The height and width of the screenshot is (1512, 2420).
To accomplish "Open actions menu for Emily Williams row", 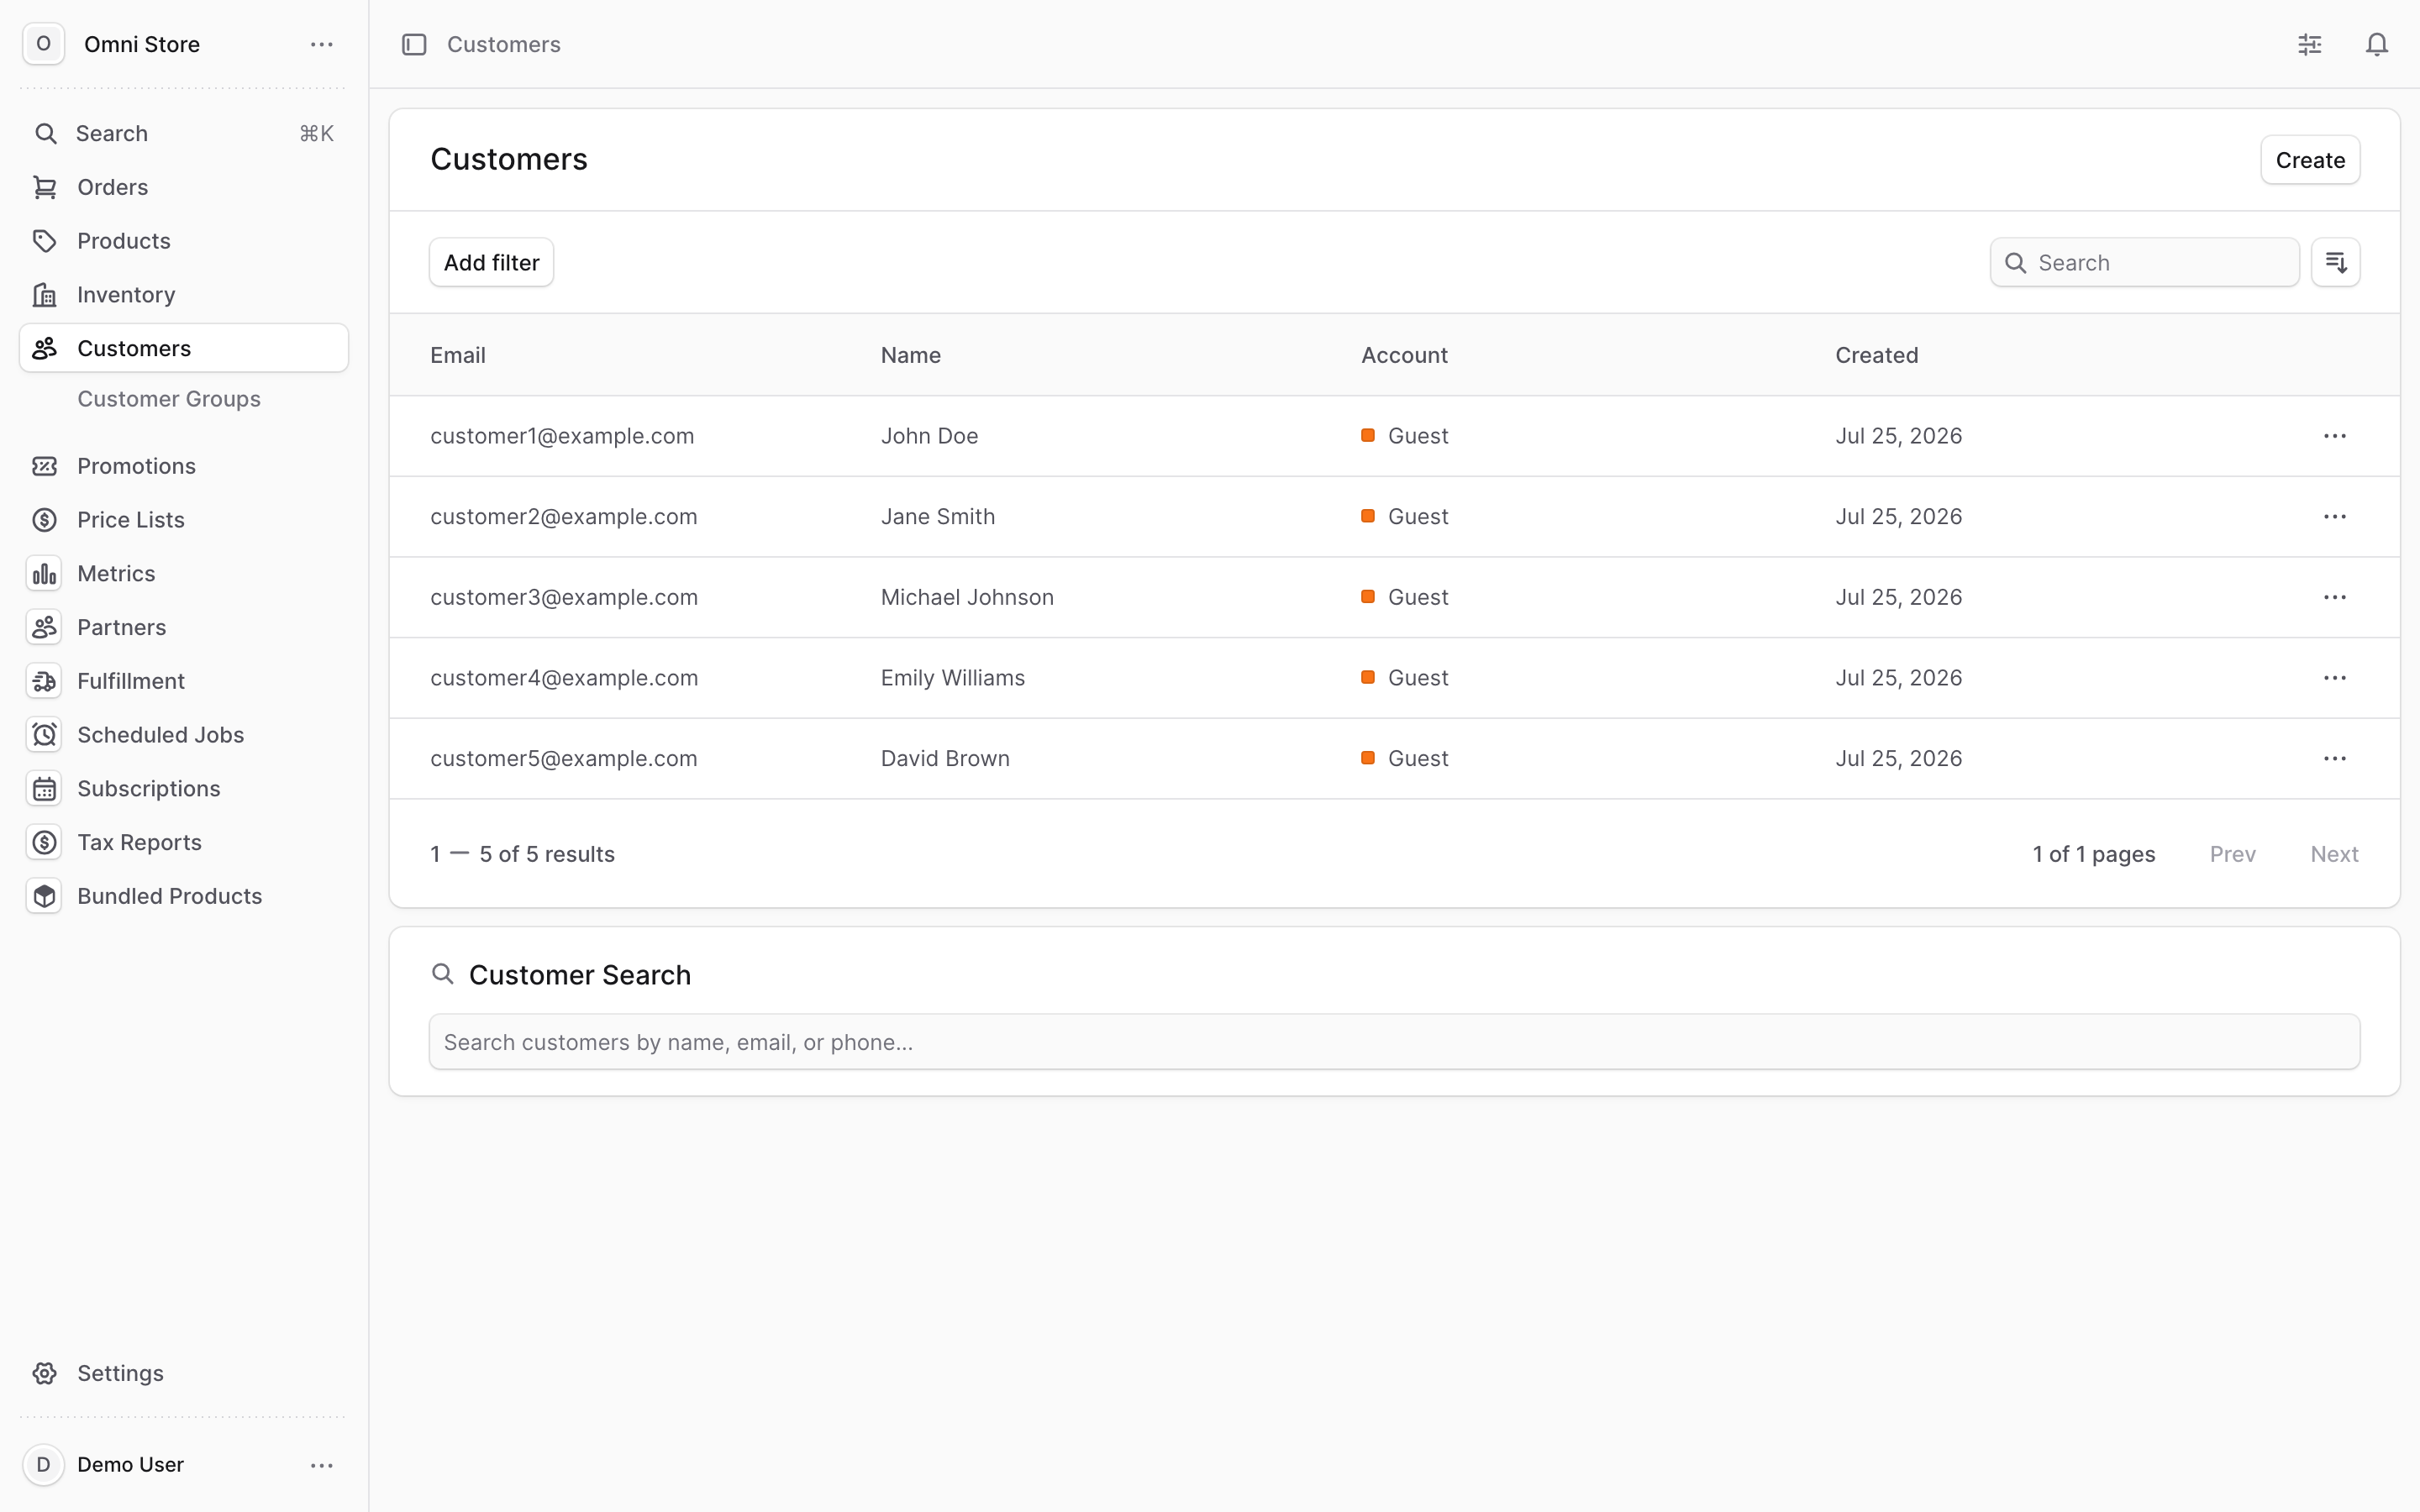I will pos(2335,678).
